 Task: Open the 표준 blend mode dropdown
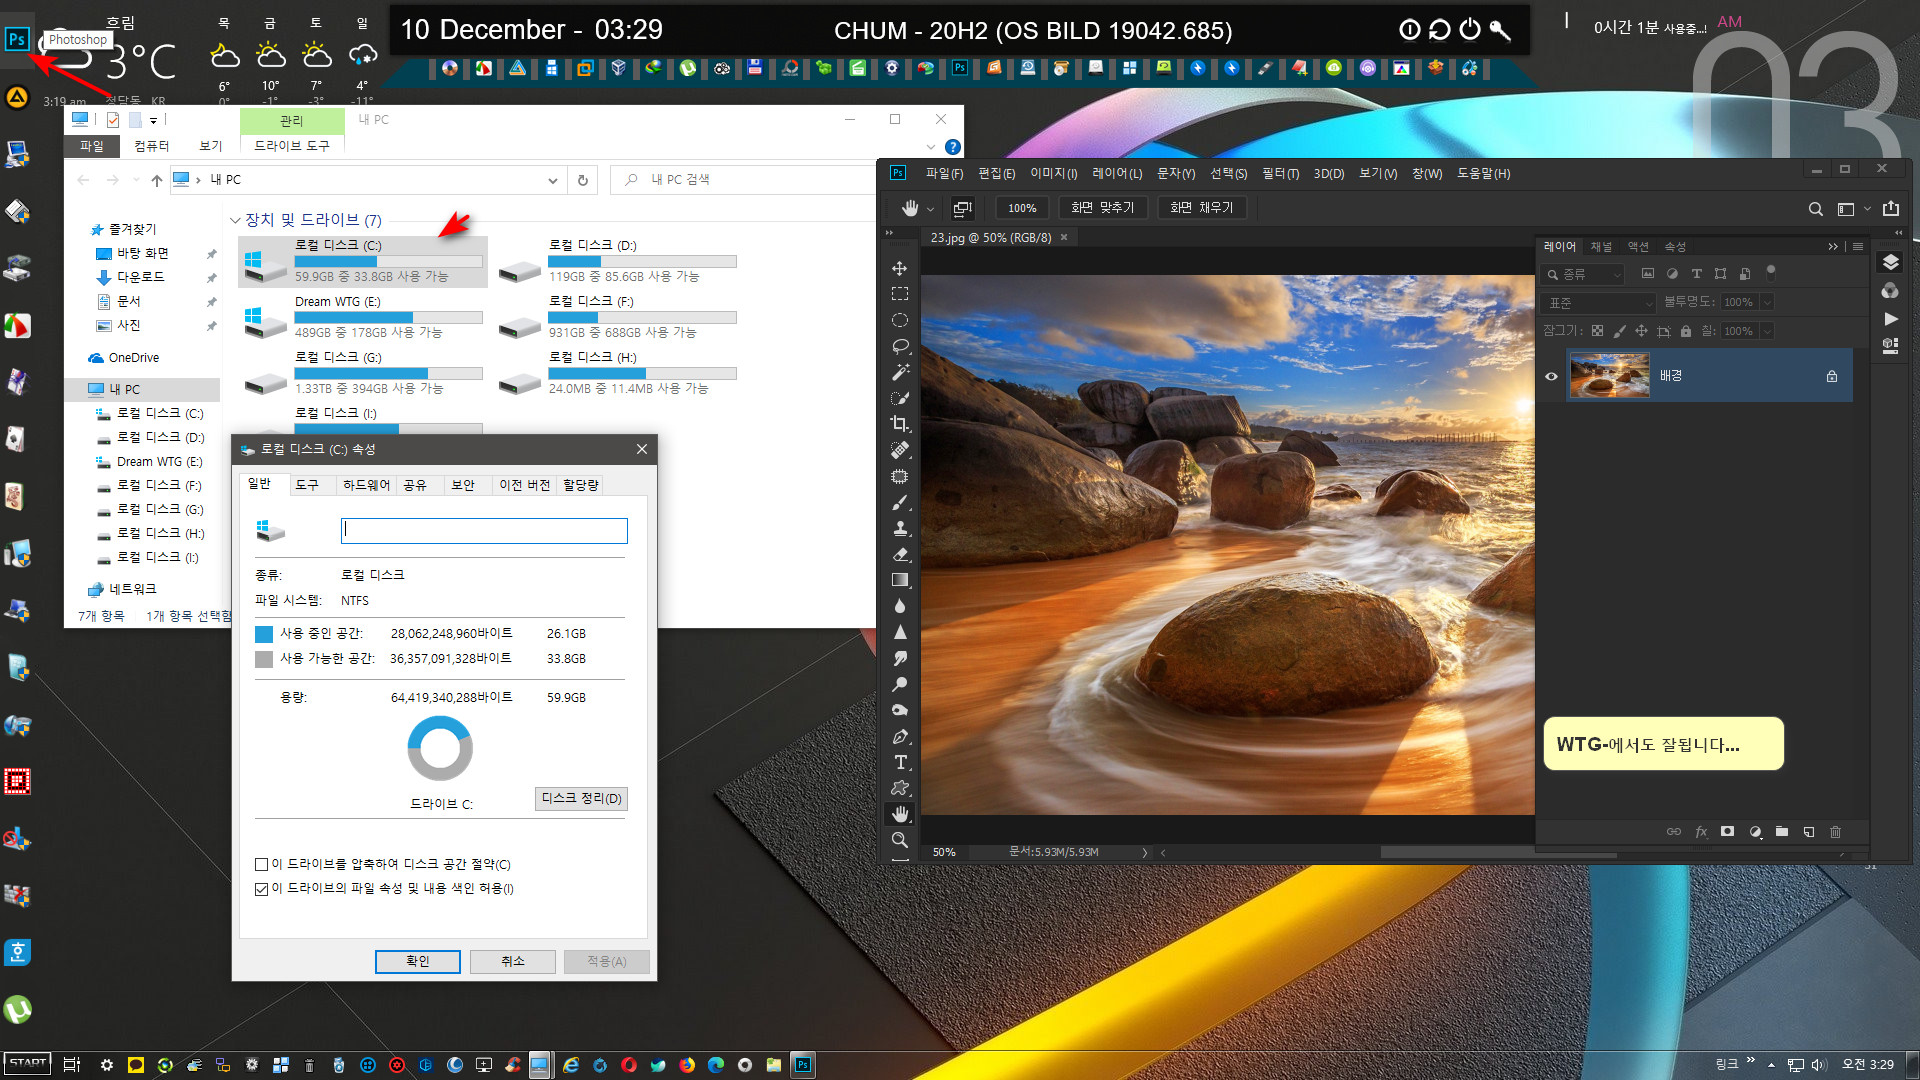point(1600,302)
